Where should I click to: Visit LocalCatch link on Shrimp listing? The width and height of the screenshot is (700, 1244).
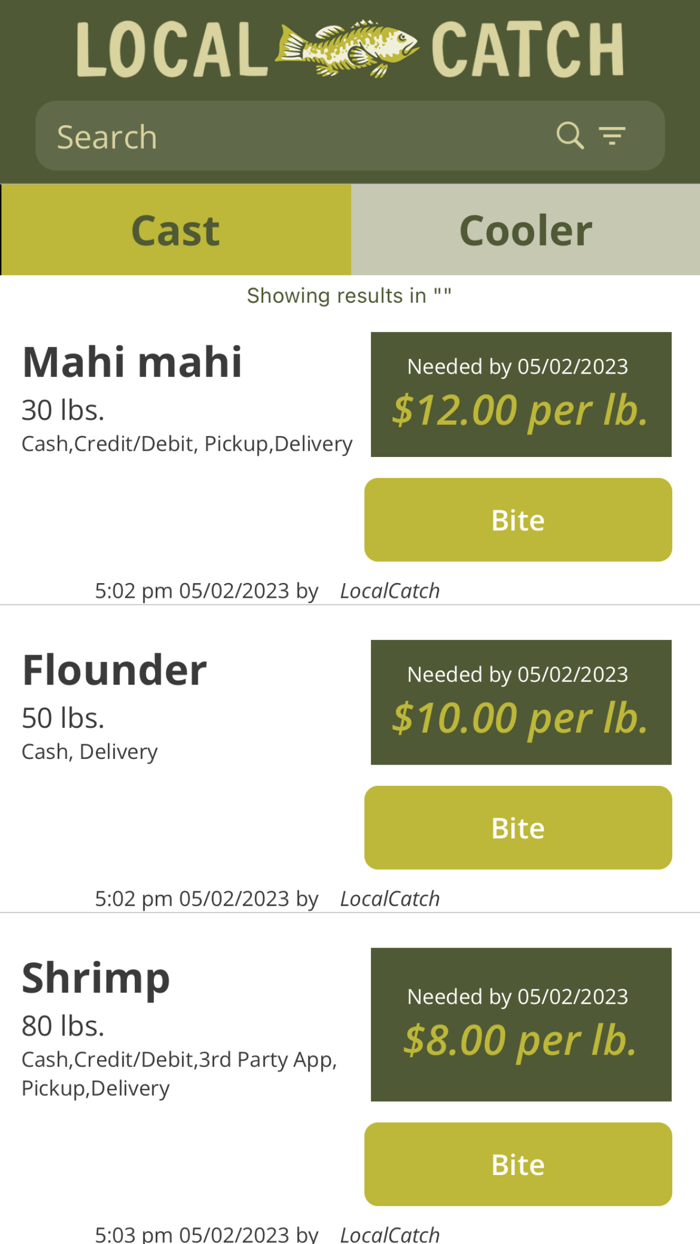(x=389, y=1233)
